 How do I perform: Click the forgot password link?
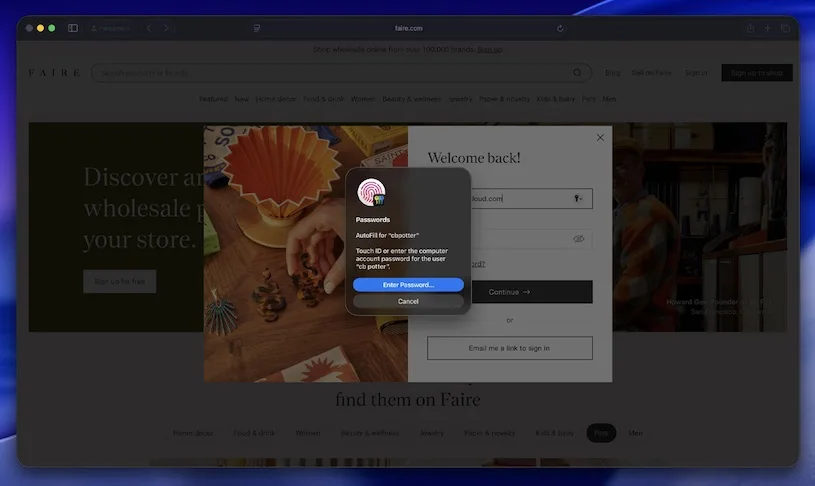pyautogui.click(x=478, y=264)
